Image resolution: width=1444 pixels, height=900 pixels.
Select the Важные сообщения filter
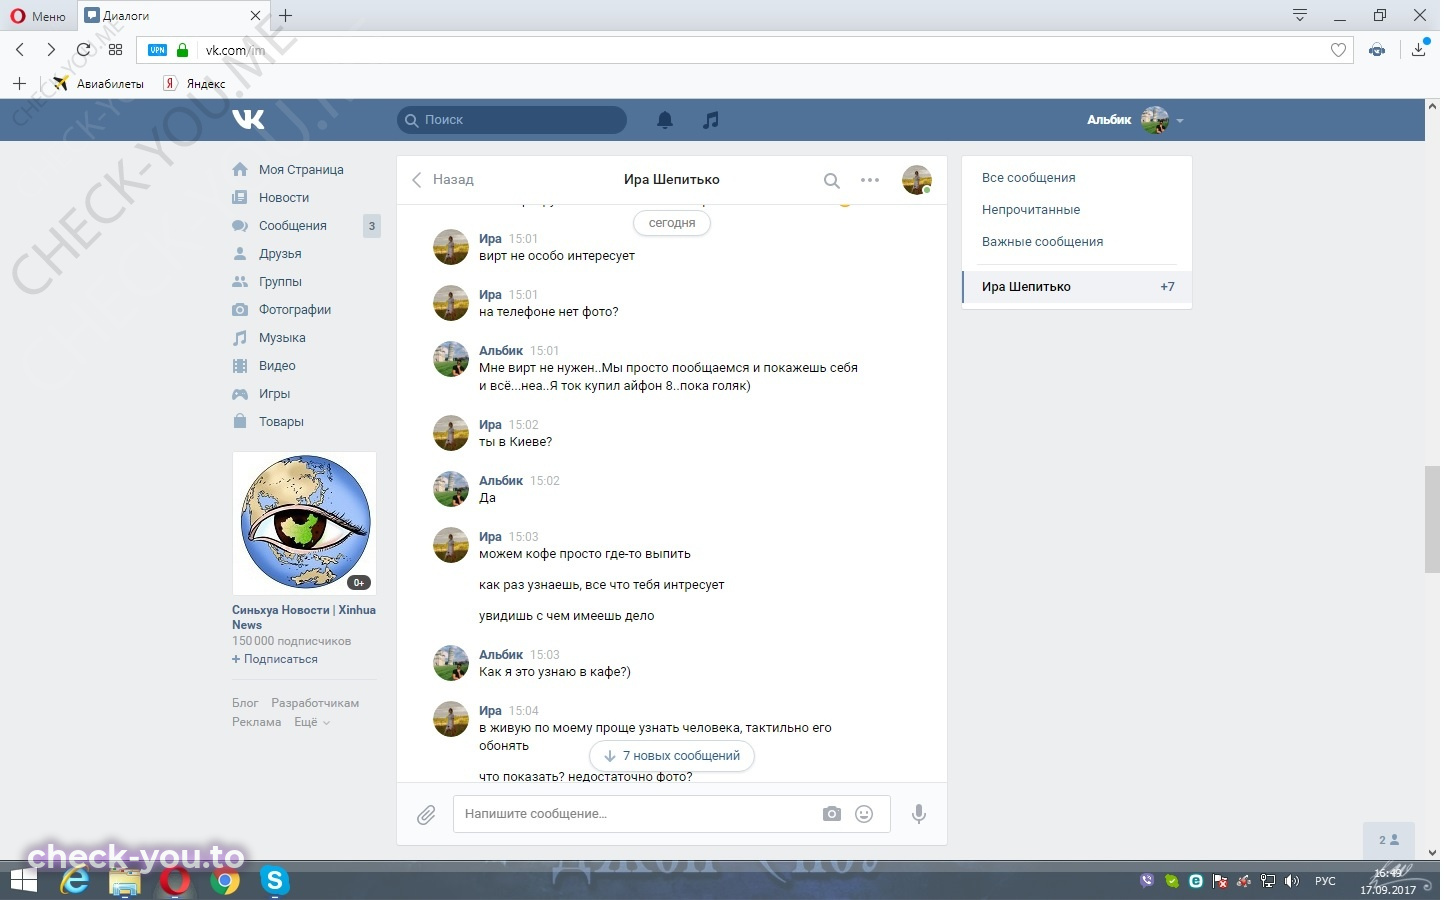tap(1042, 242)
